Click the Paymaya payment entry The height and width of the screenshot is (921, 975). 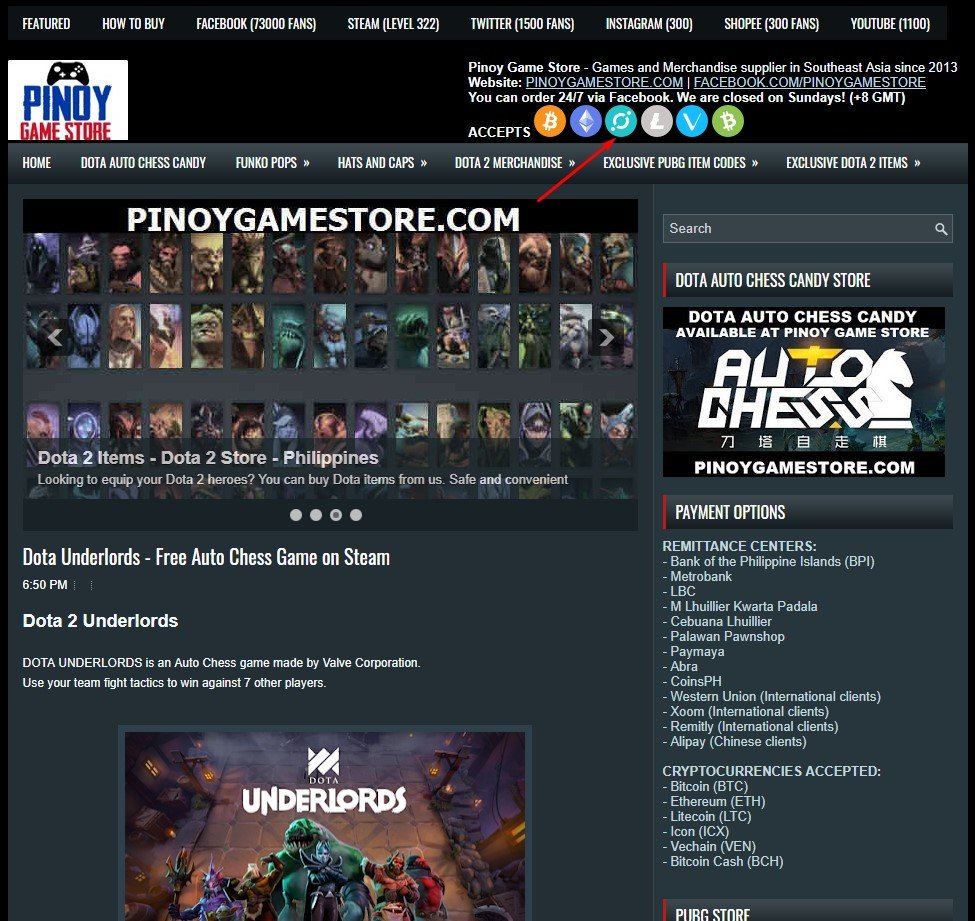(693, 652)
